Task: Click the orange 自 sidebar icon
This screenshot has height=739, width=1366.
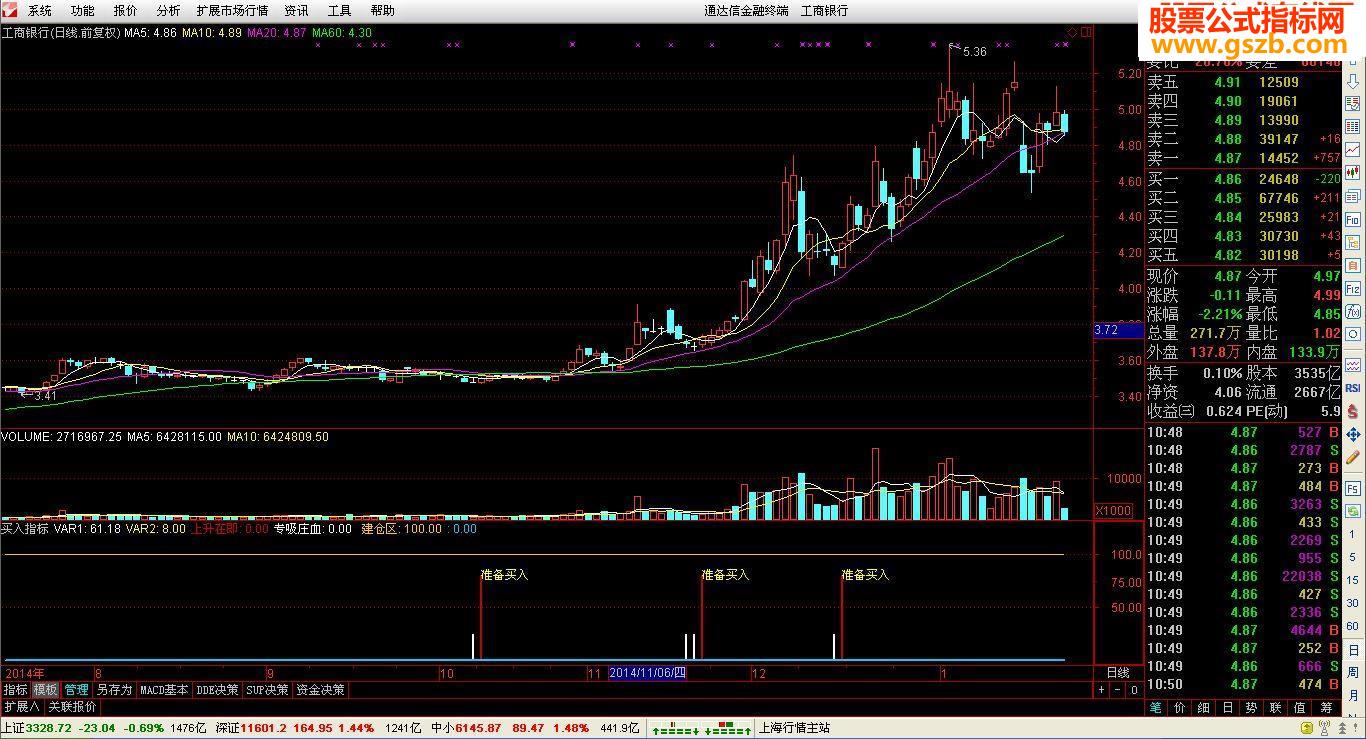Action: coord(1353,266)
